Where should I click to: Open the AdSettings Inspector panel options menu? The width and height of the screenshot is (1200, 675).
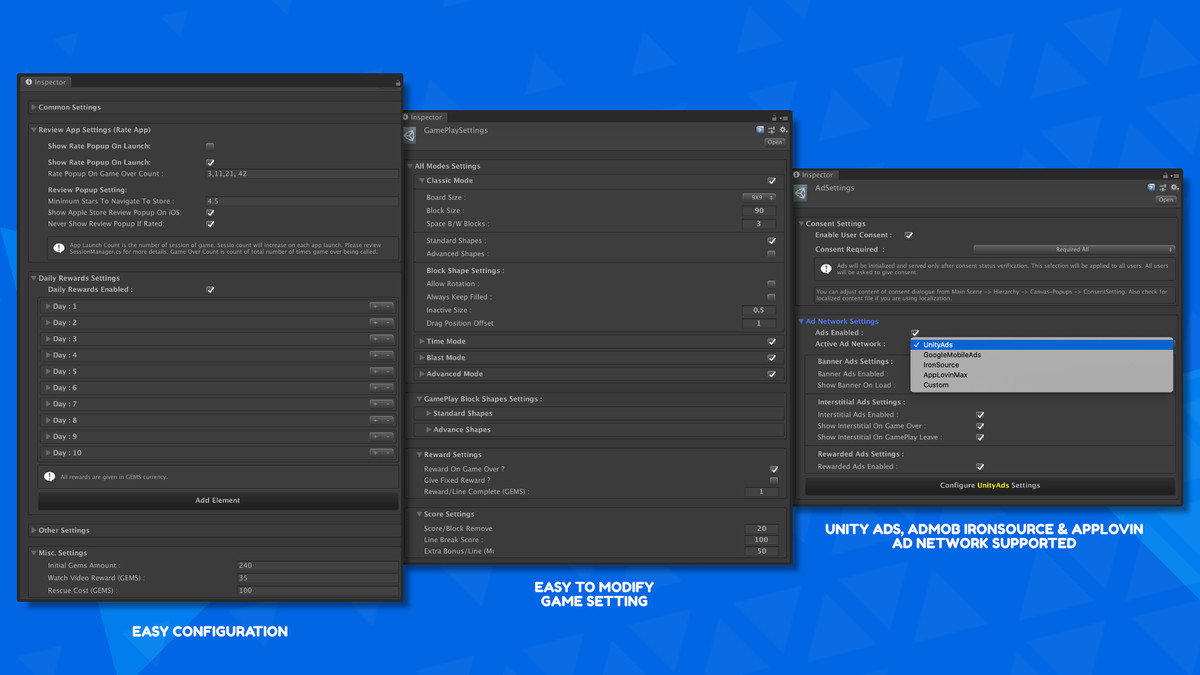tap(1175, 175)
